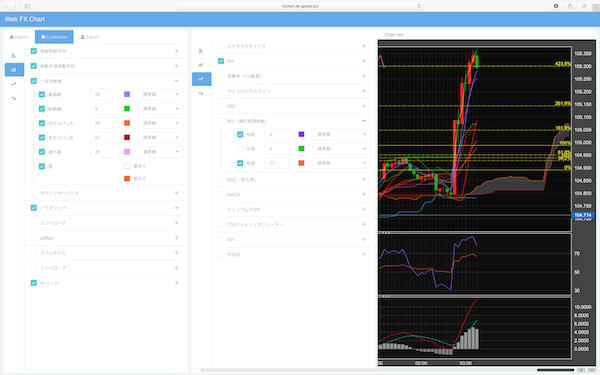This screenshot has width=600, height=375.
Task: Reload page using address bar refresh icon
Action: (419, 6)
